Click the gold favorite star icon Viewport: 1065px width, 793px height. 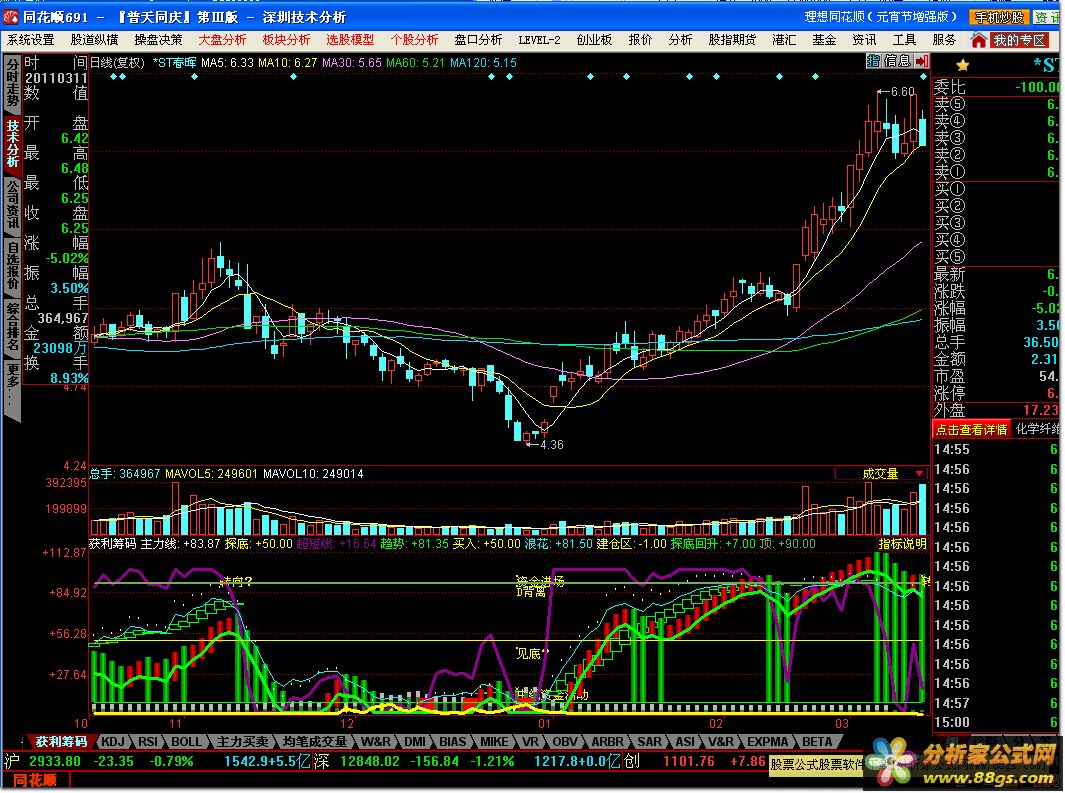[962, 66]
